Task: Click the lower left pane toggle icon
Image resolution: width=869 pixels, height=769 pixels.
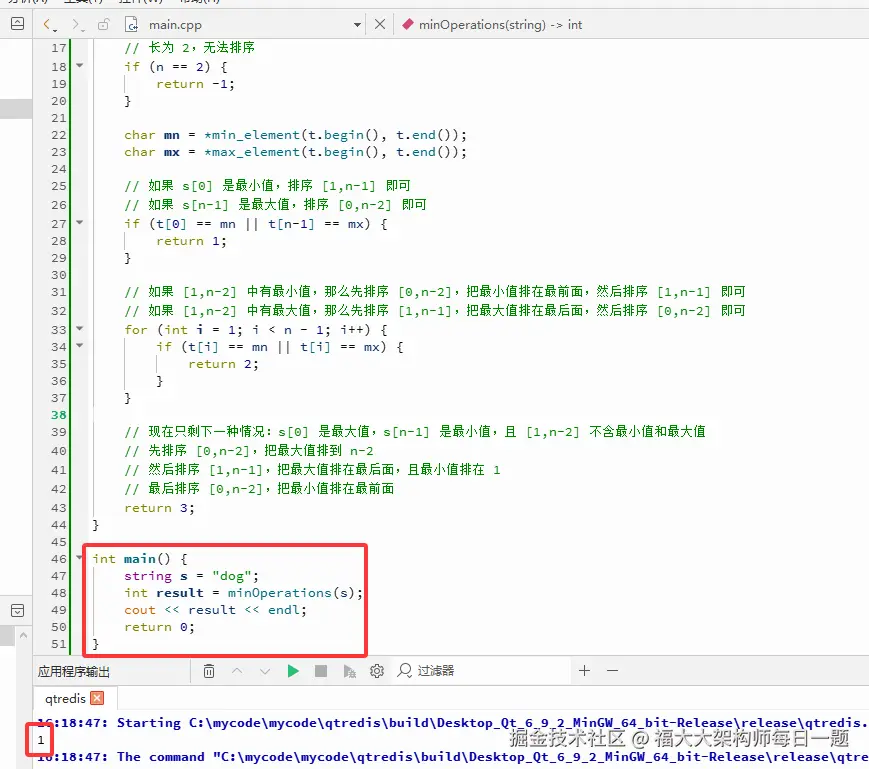Action: click(x=18, y=611)
